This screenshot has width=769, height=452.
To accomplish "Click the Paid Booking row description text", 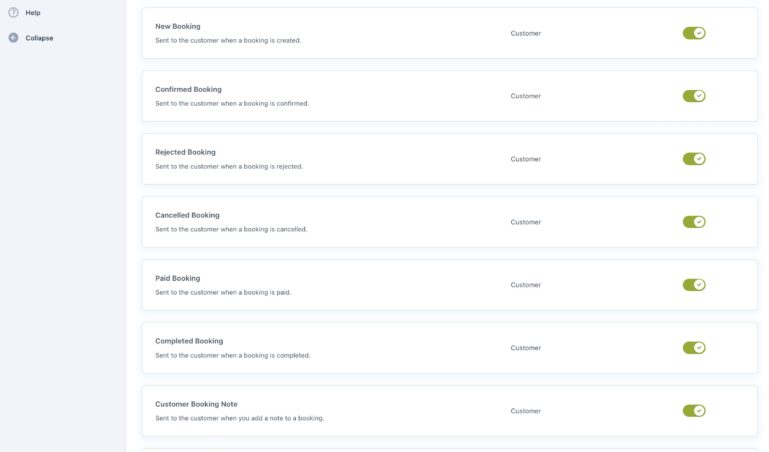I will pyautogui.click(x=223, y=292).
